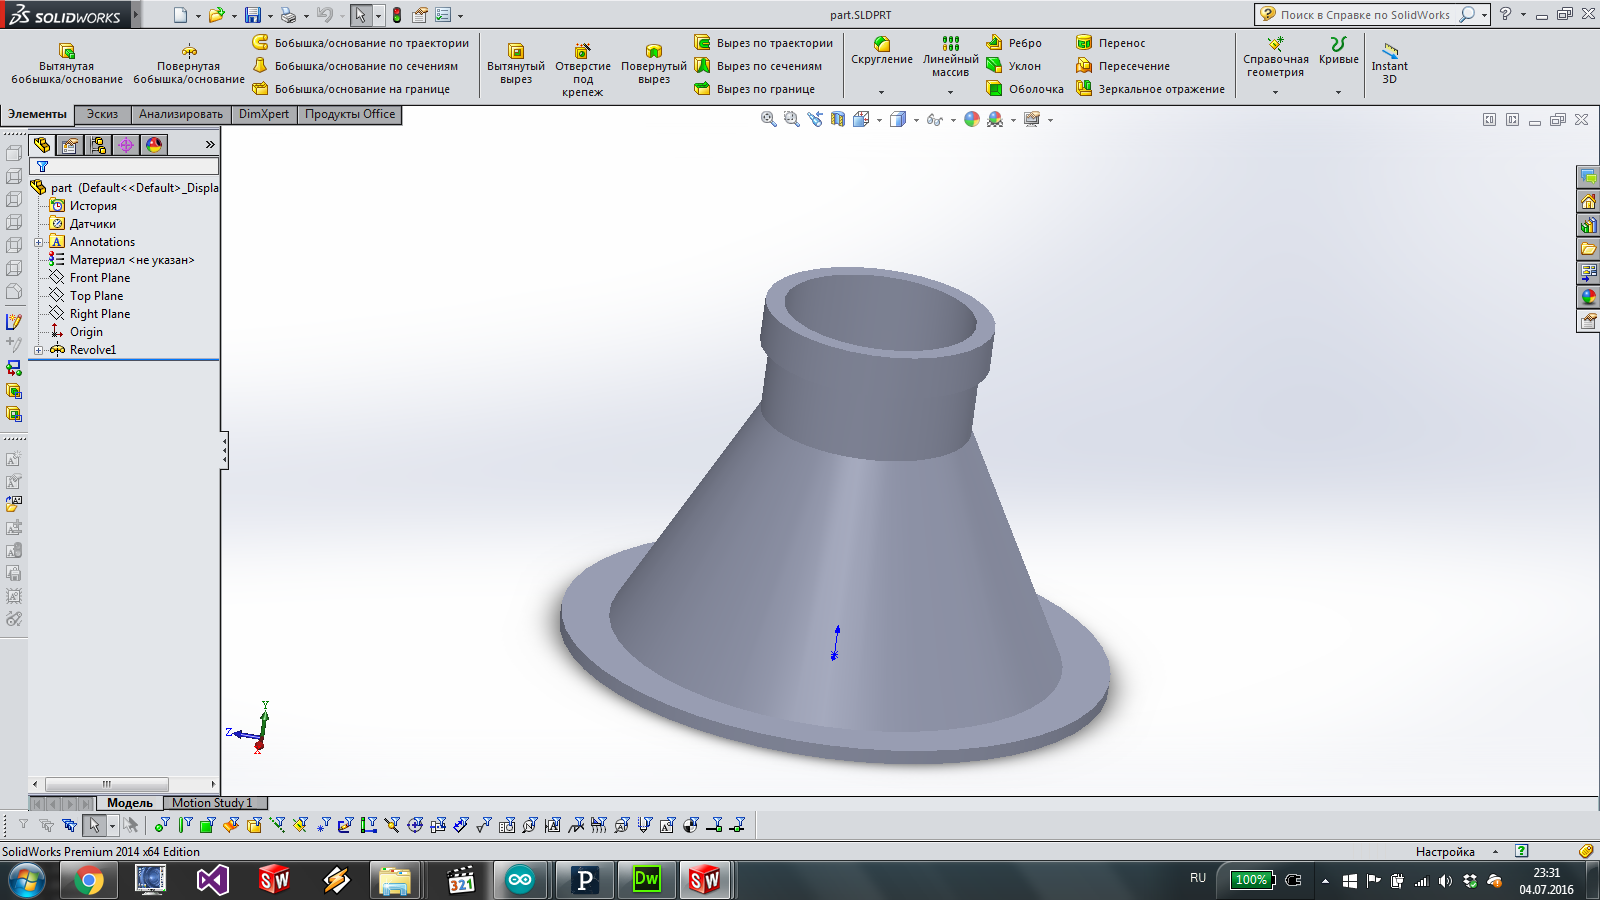
Task: Open Custom Properties task pane tab
Action: click(x=1588, y=321)
